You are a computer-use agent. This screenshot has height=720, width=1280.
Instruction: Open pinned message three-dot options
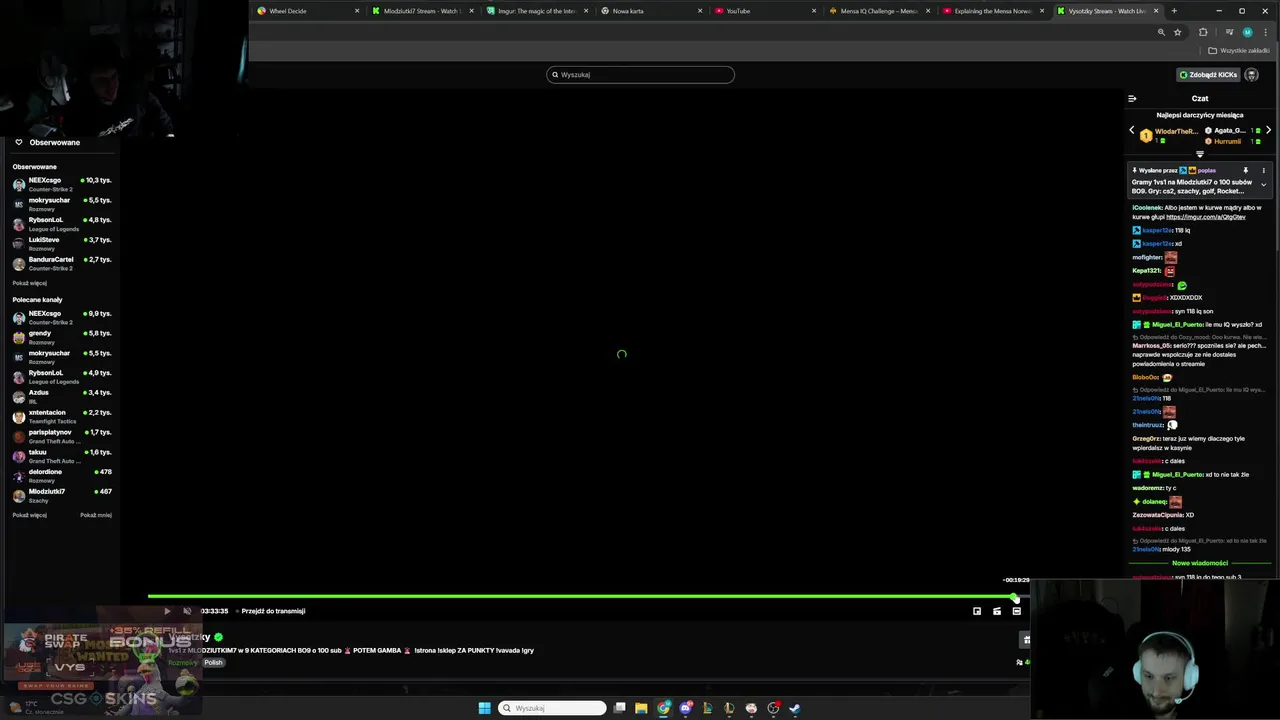[x=1263, y=171]
